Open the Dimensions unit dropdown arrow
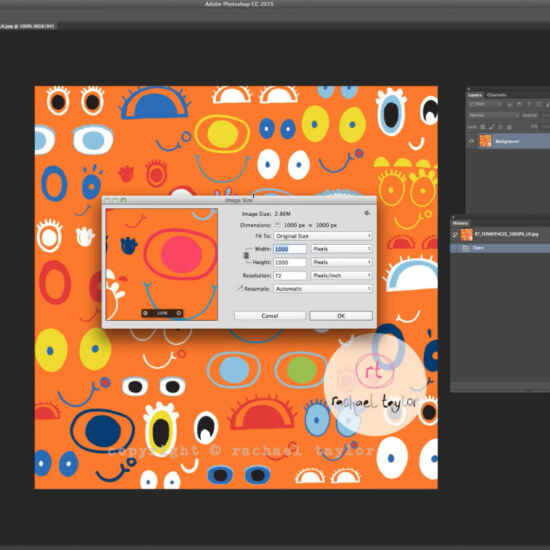Image resolution: width=550 pixels, height=550 pixels. point(277,225)
